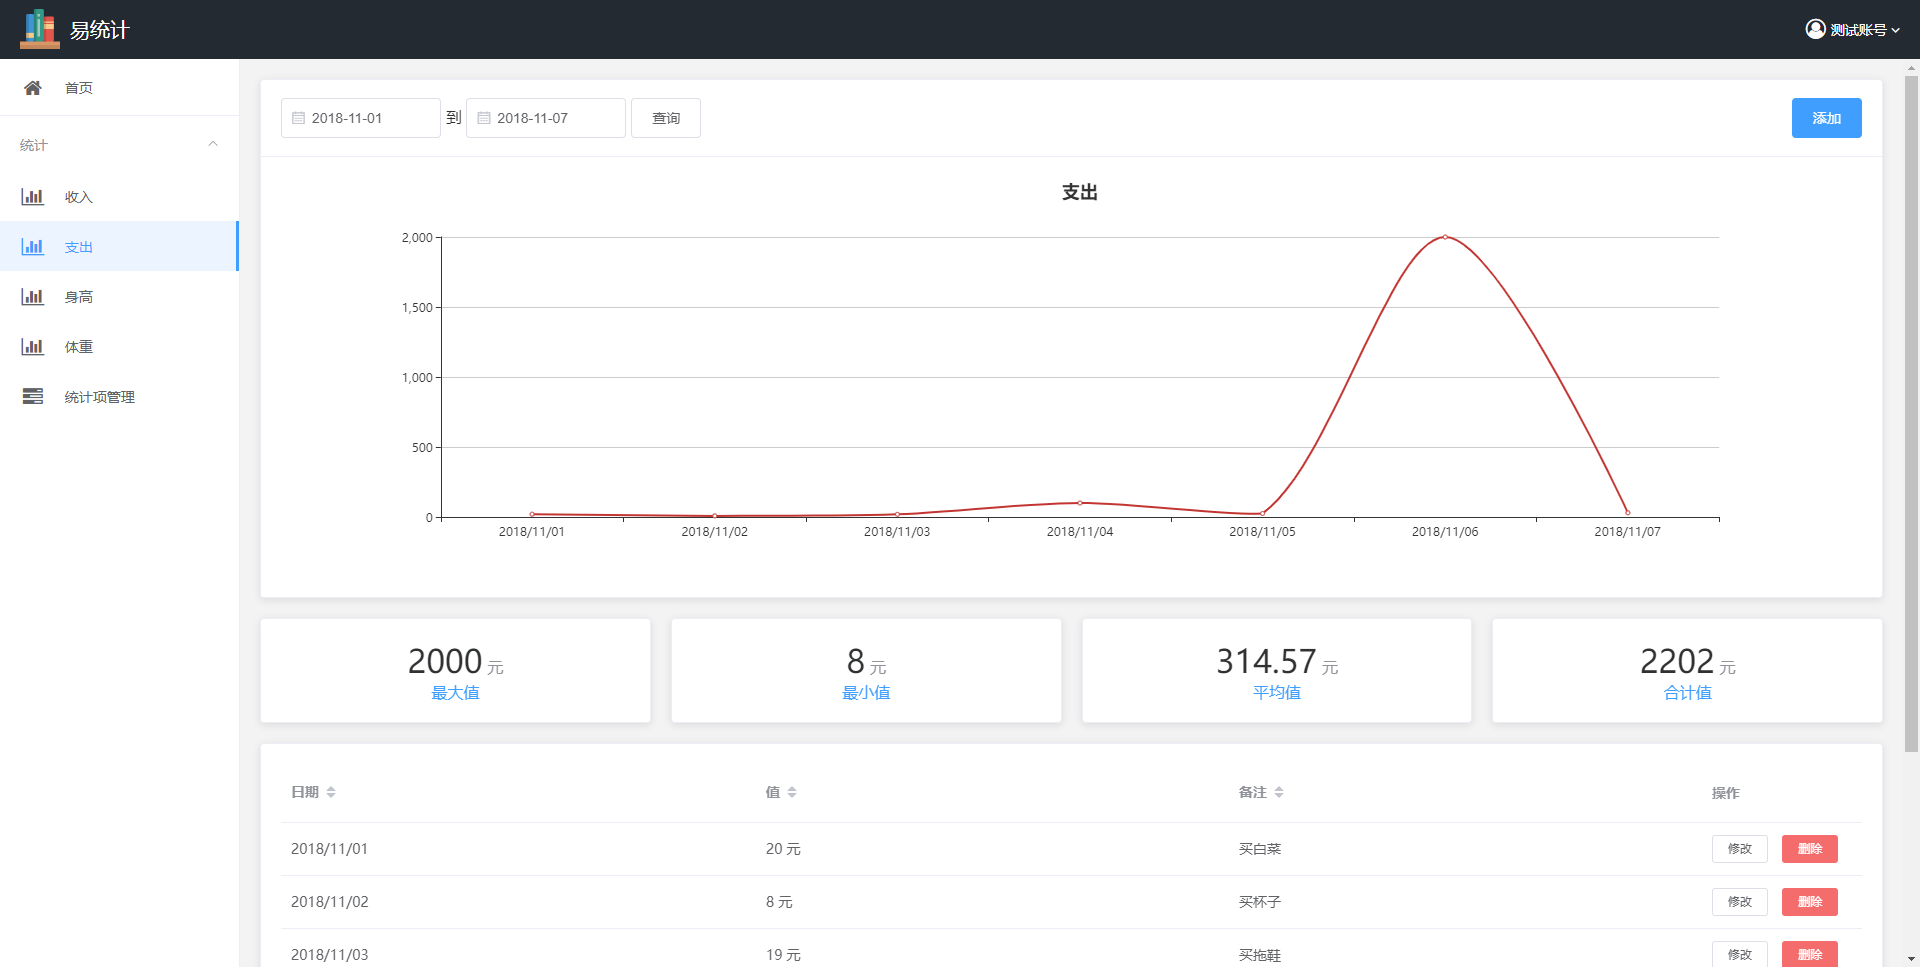This screenshot has height=967, width=1920.
Task: Delete the 2018/11/01 买白菜 record
Action: [1809, 849]
